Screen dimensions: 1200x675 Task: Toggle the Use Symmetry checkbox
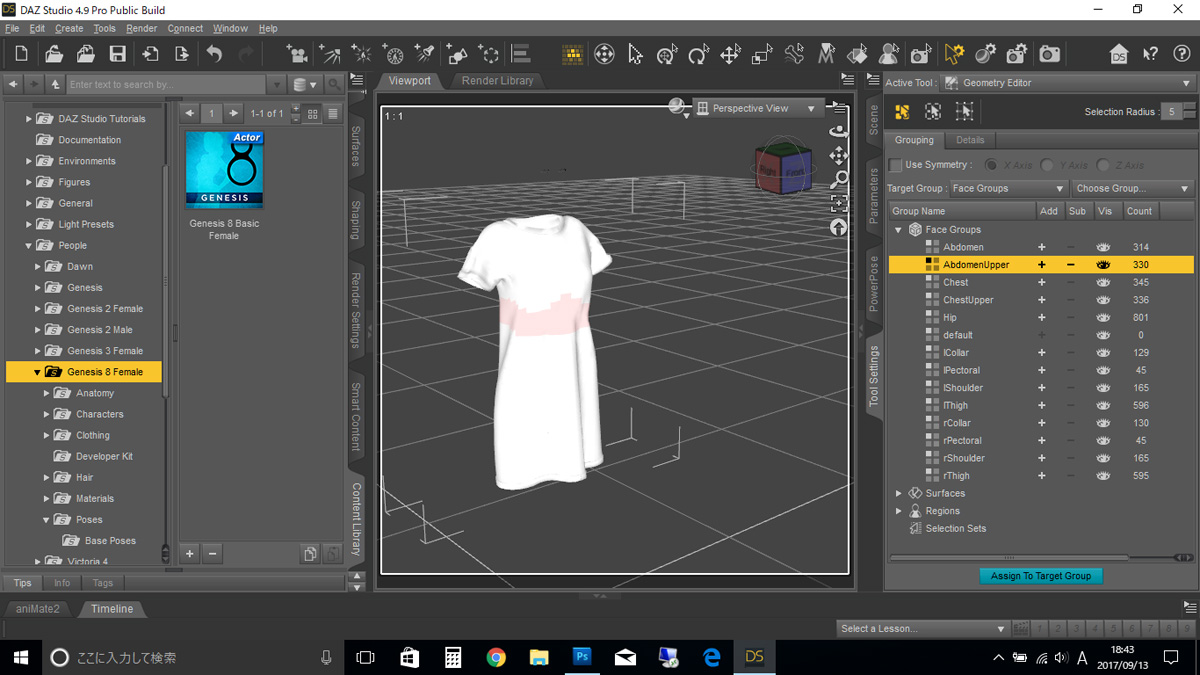click(896, 165)
